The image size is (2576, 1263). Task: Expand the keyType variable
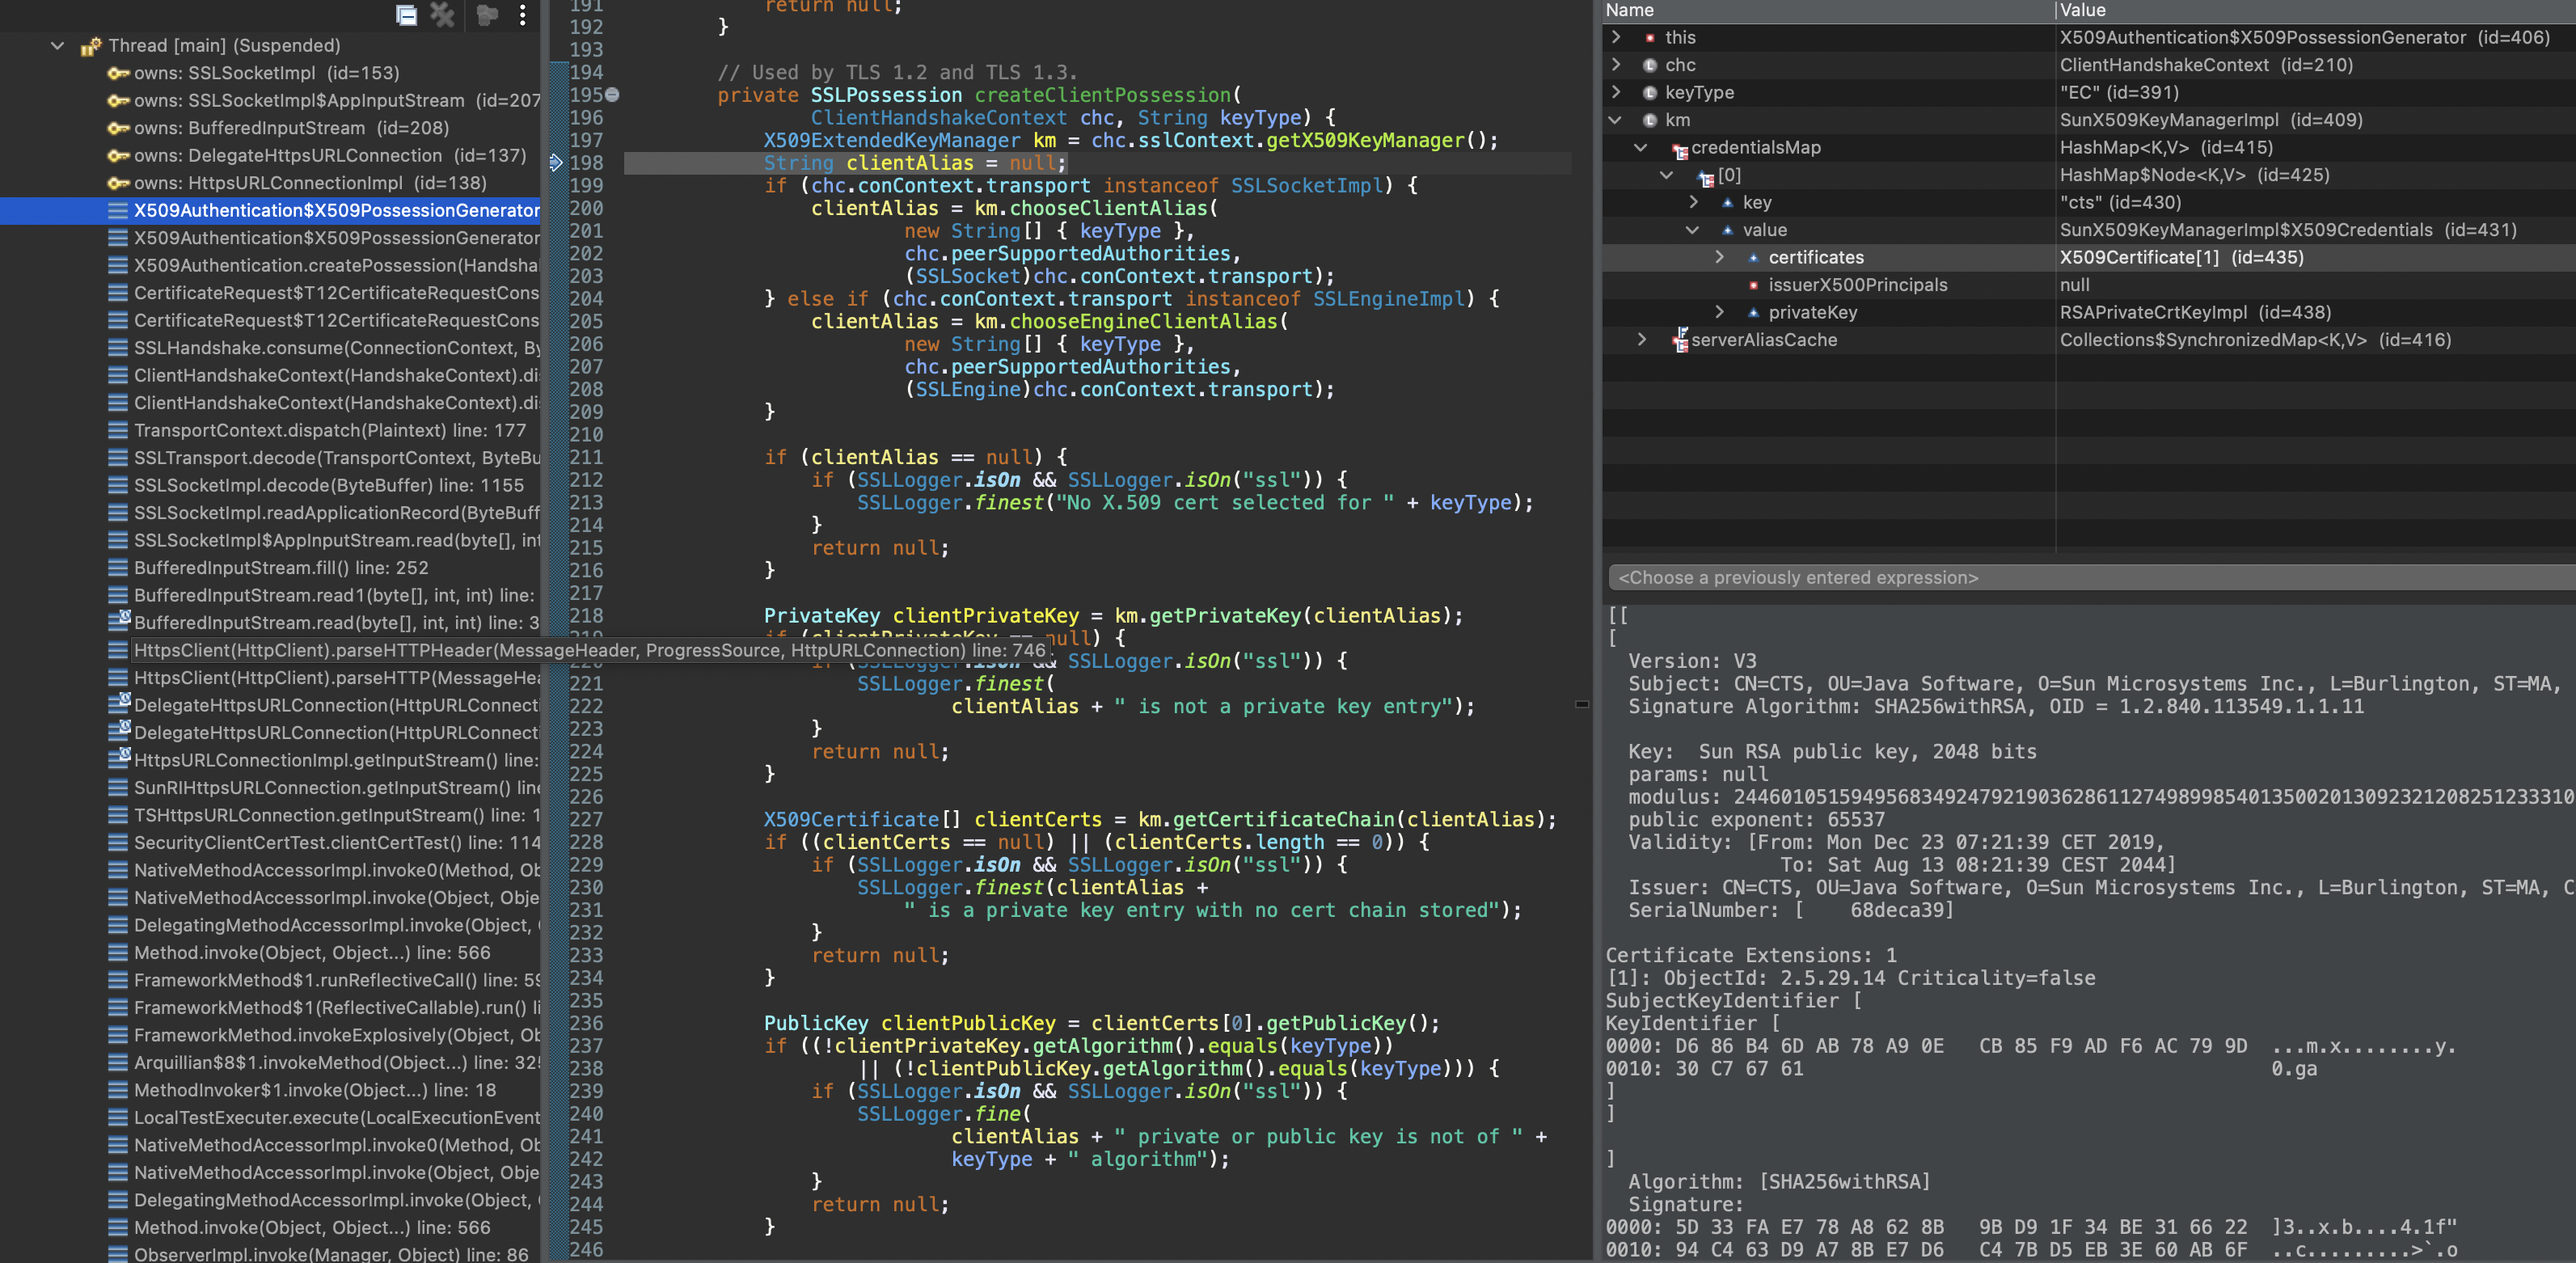1615,92
